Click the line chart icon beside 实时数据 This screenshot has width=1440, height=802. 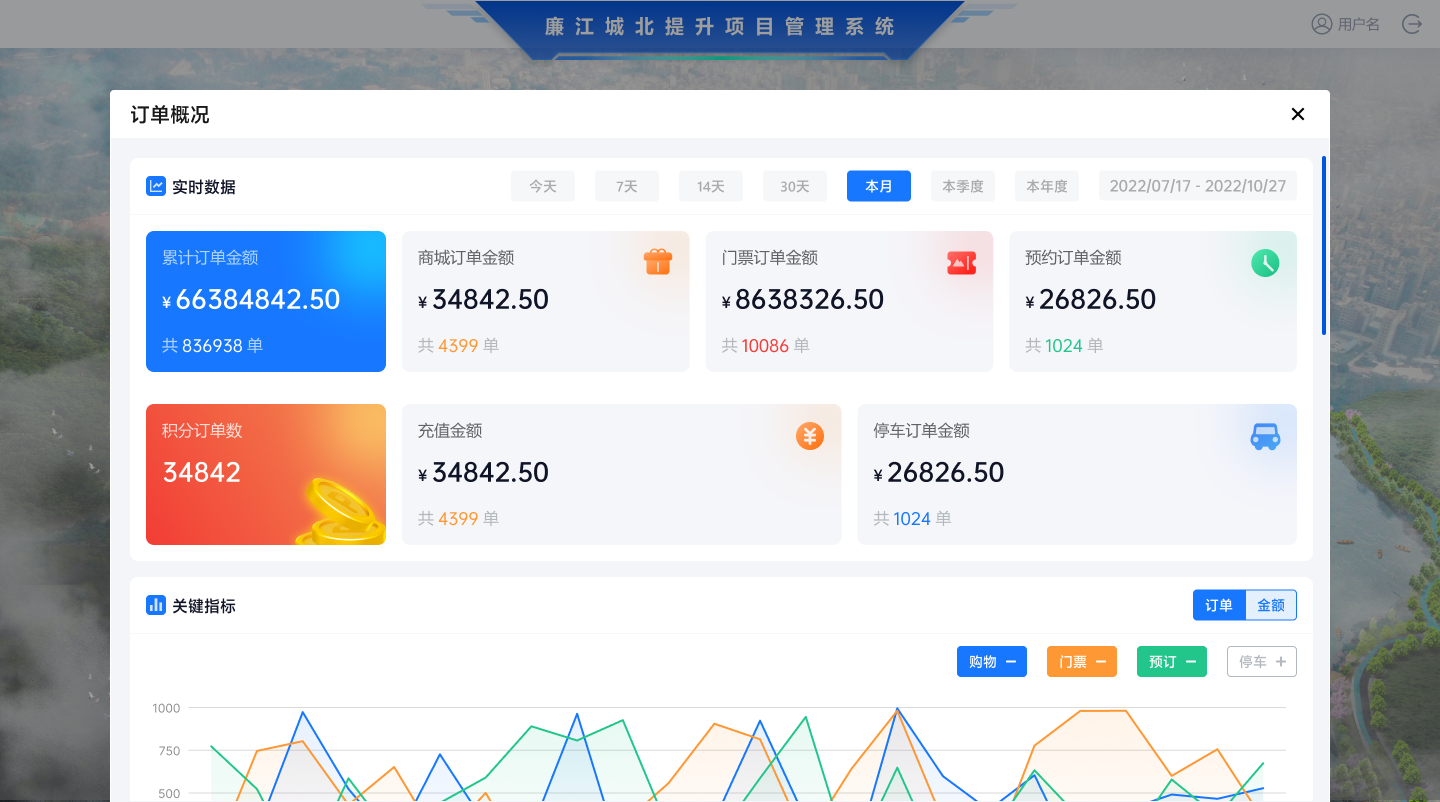click(x=156, y=186)
